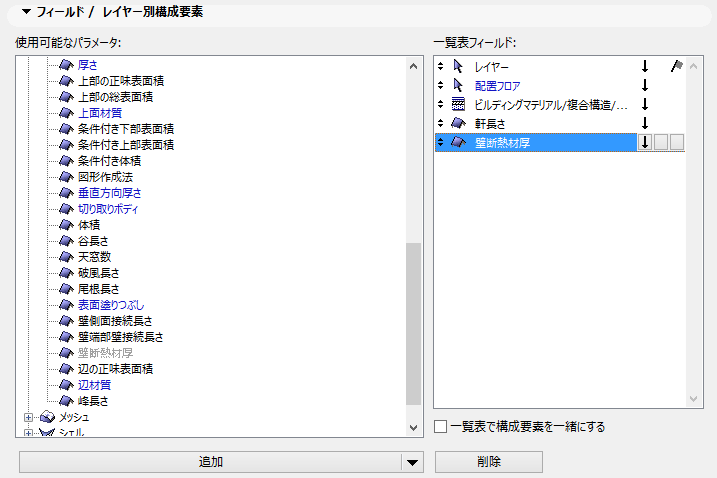Click reorder handle of 軒長さ field
Image resolution: width=717 pixels, height=478 pixels.
tap(440, 123)
